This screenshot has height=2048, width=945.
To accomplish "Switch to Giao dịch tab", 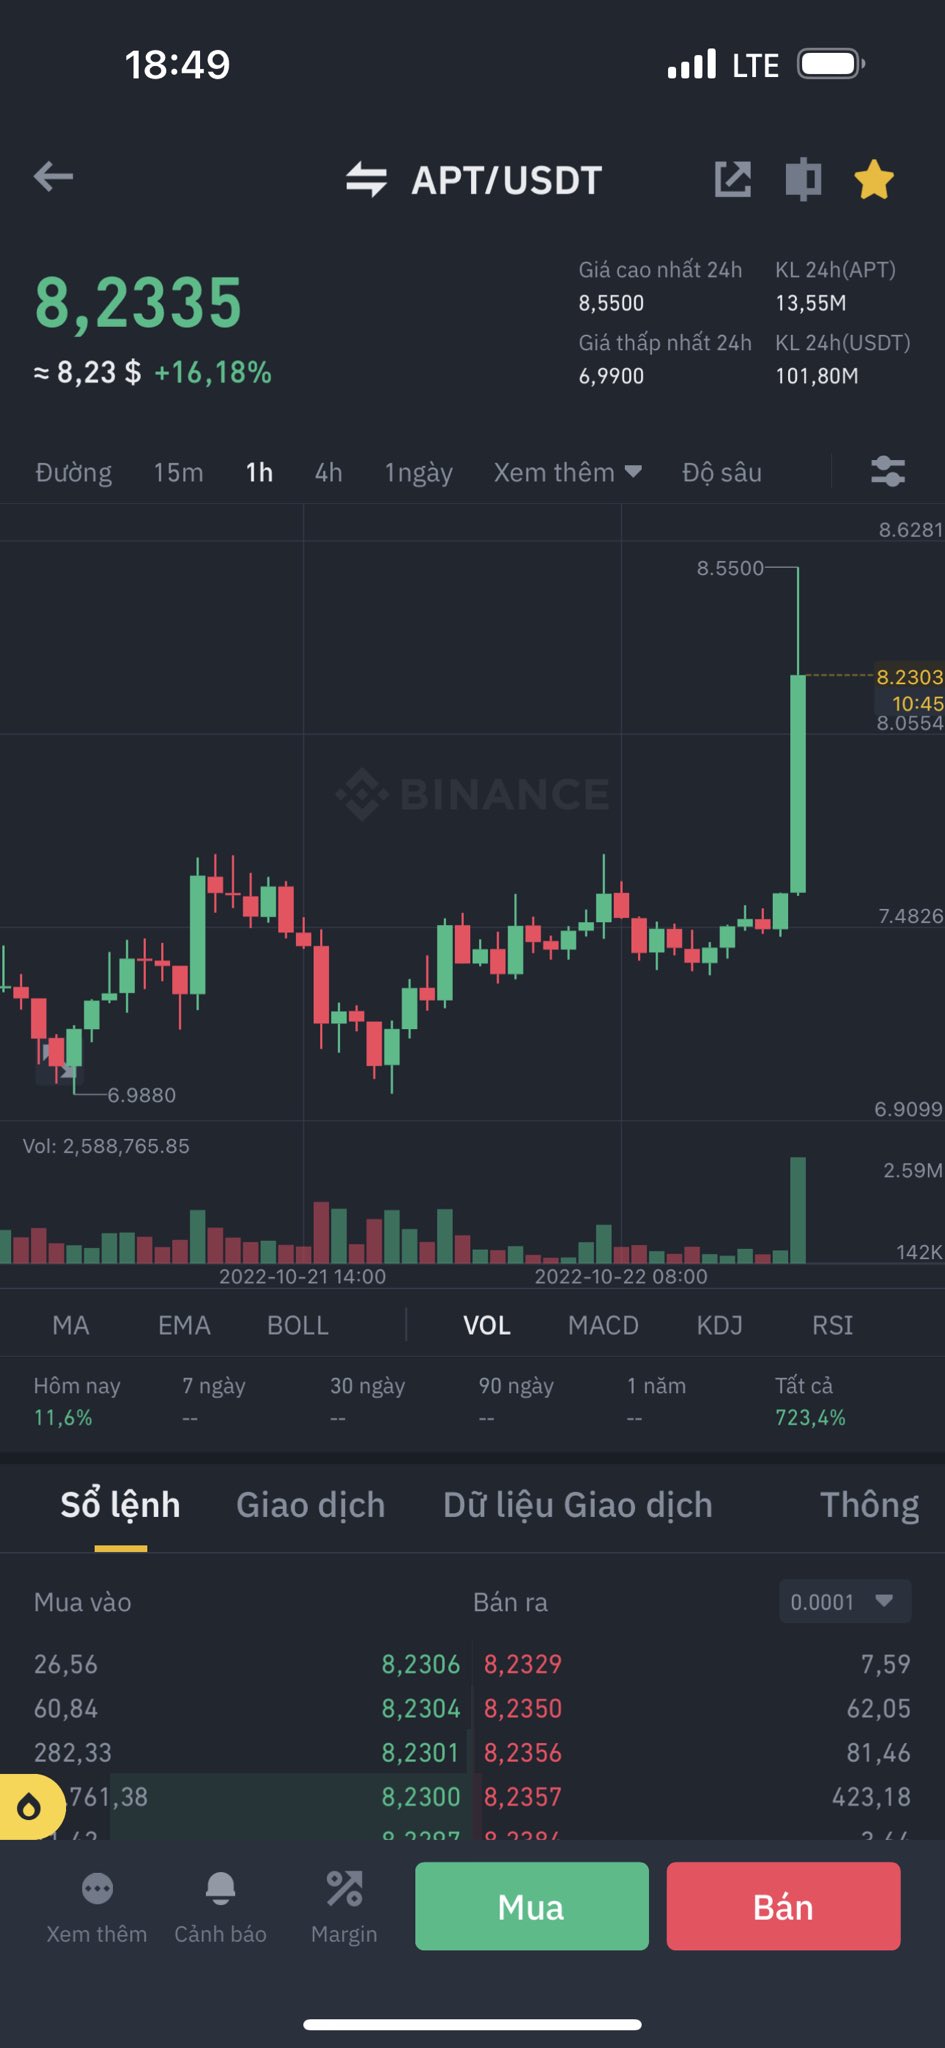I will point(310,1505).
